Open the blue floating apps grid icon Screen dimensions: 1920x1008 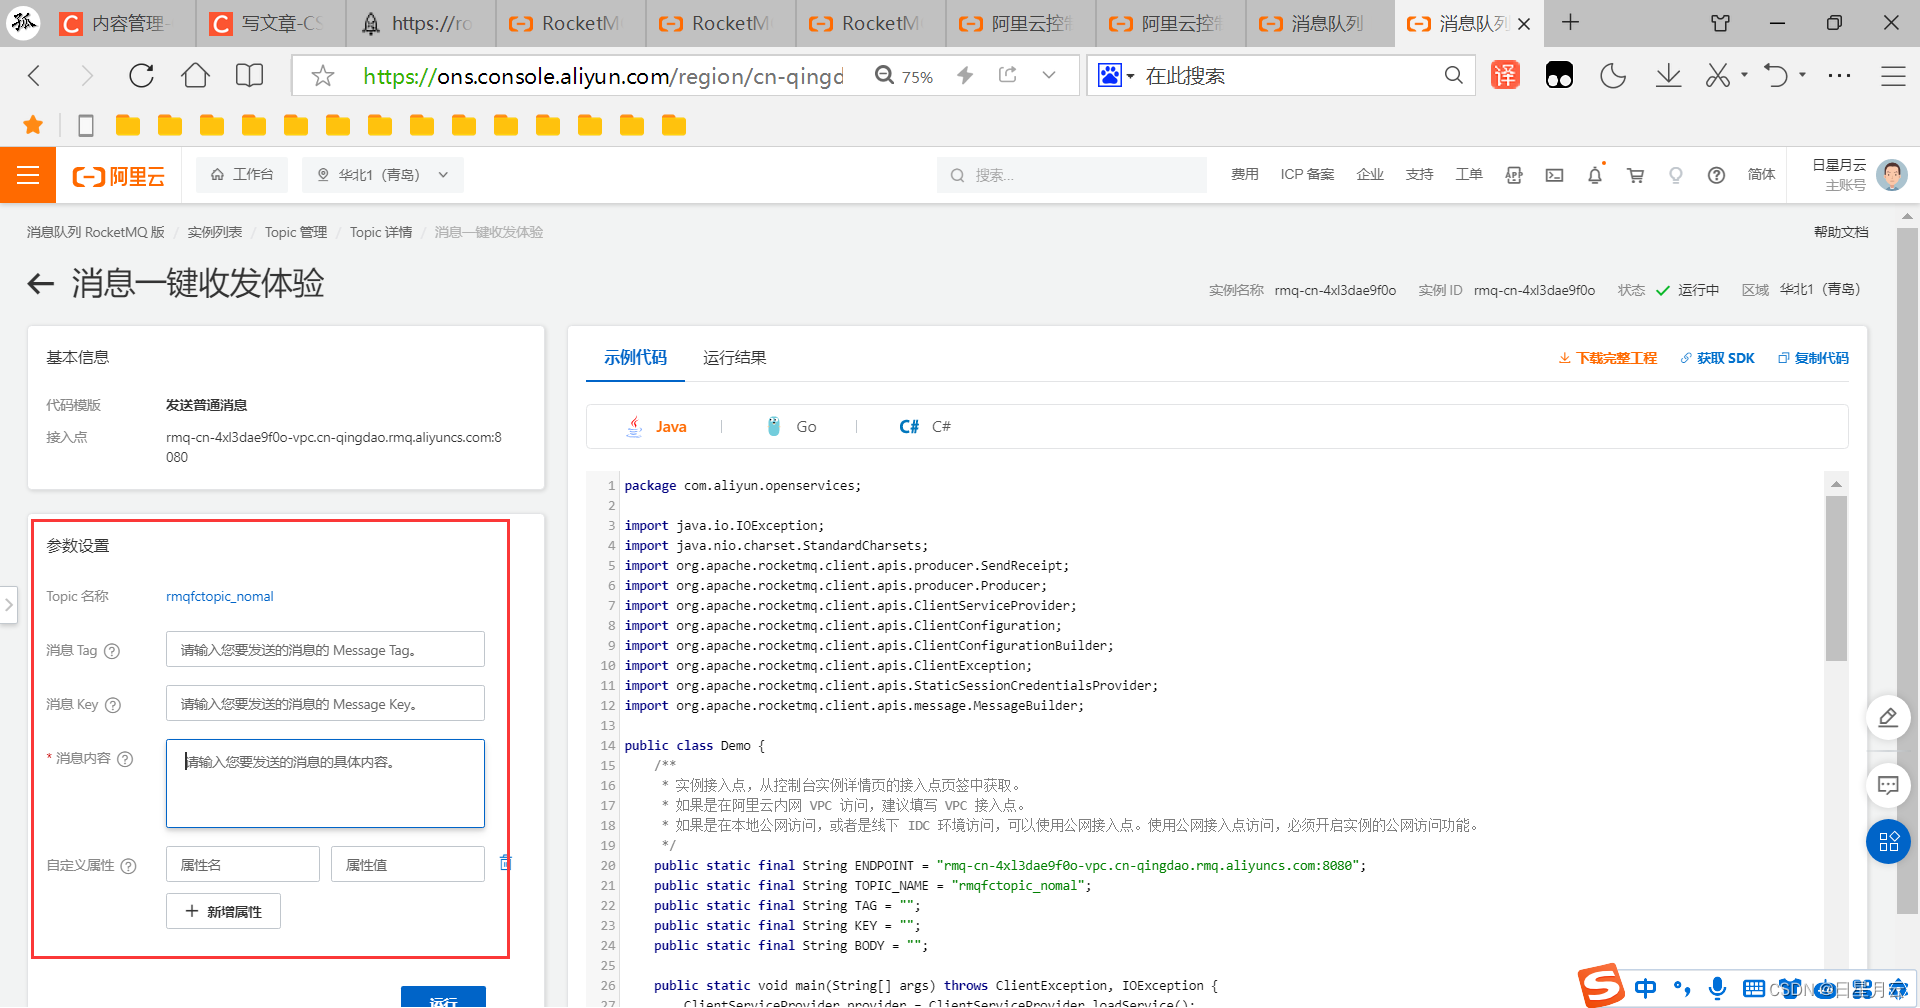pos(1888,842)
